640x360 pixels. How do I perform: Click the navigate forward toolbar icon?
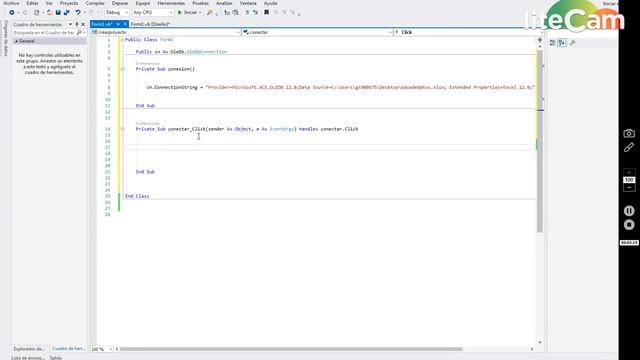24,13
